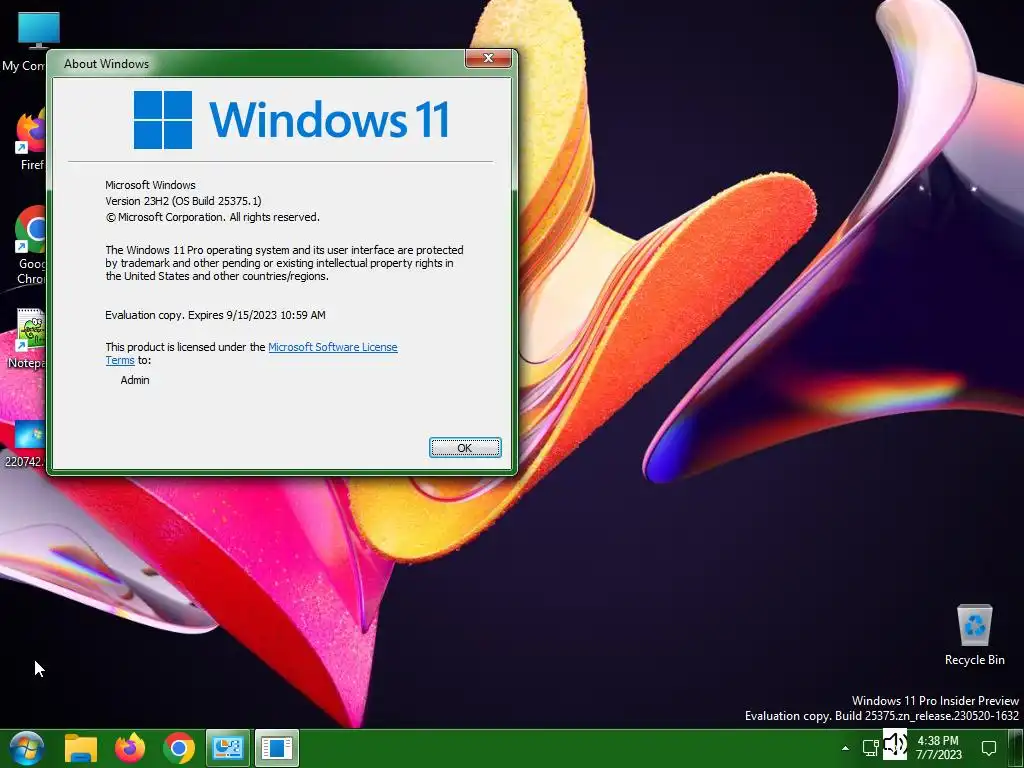Image resolution: width=1024 pixels, height=768 pixels.
Task: Launch File Explorer from the taskbar
Action: click(81, 748)
